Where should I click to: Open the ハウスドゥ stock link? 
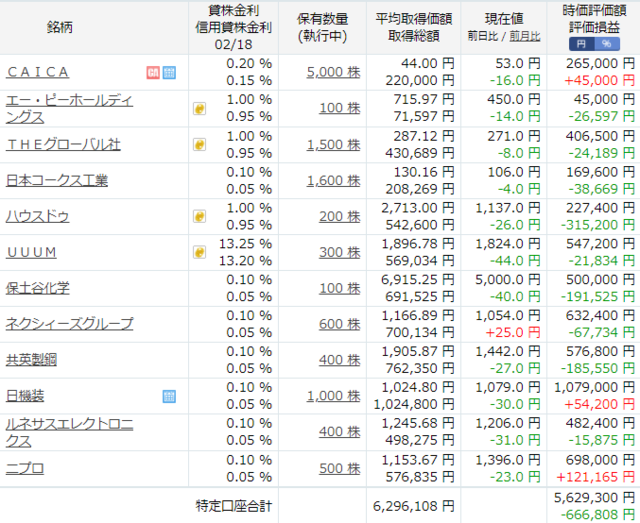click(x=38, y=216)
